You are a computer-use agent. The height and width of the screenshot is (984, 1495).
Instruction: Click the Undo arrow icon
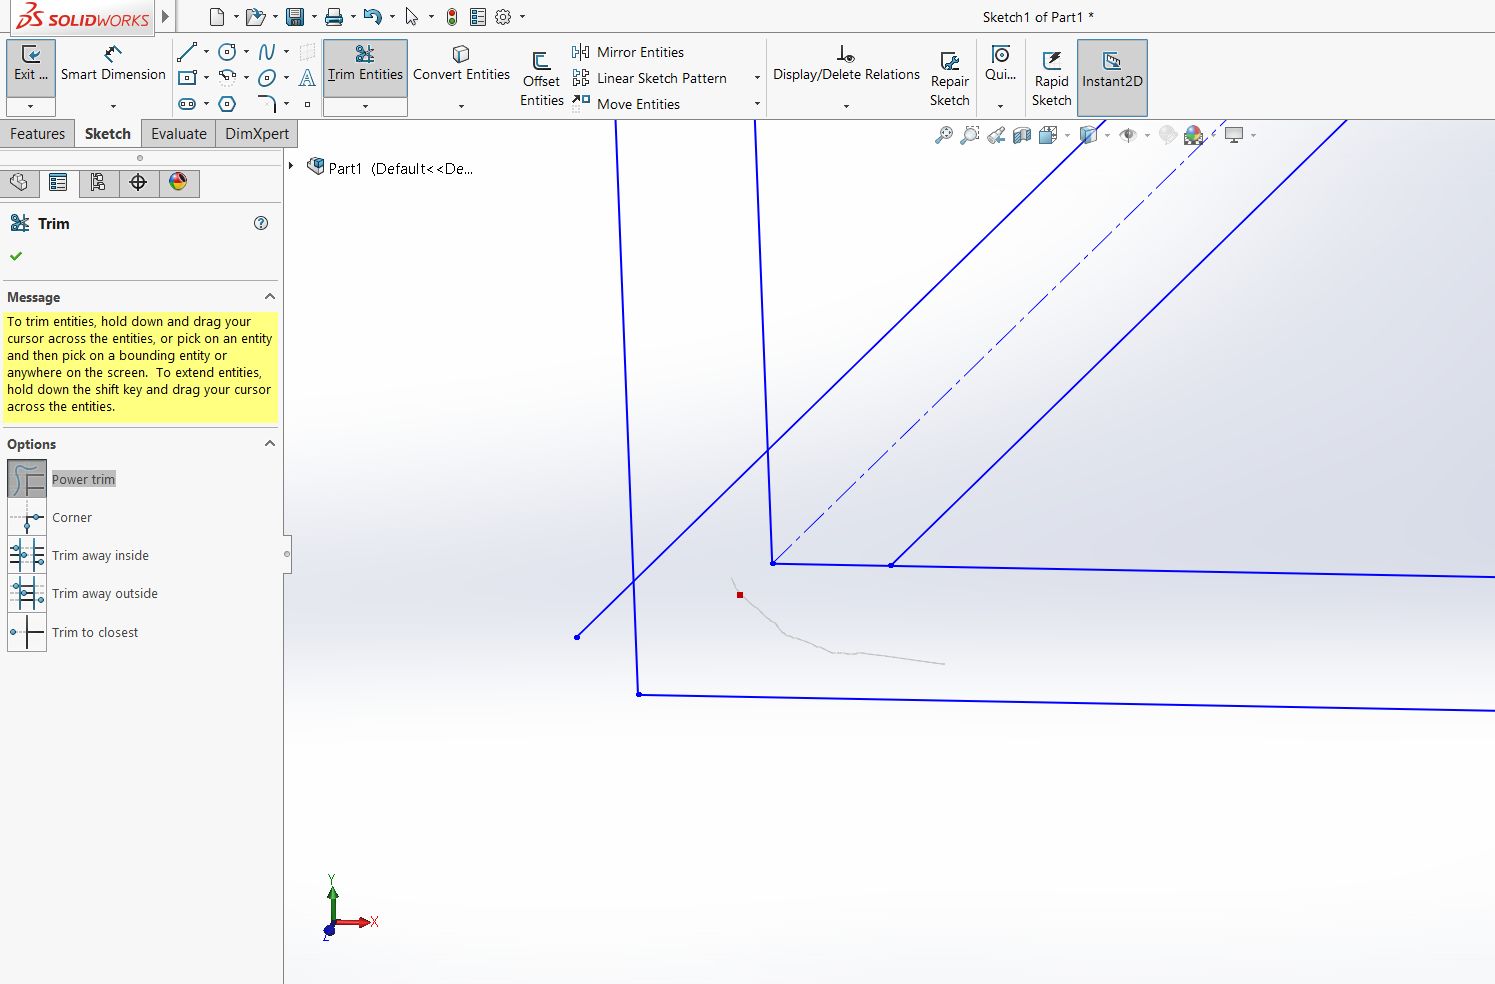(373, 17)
